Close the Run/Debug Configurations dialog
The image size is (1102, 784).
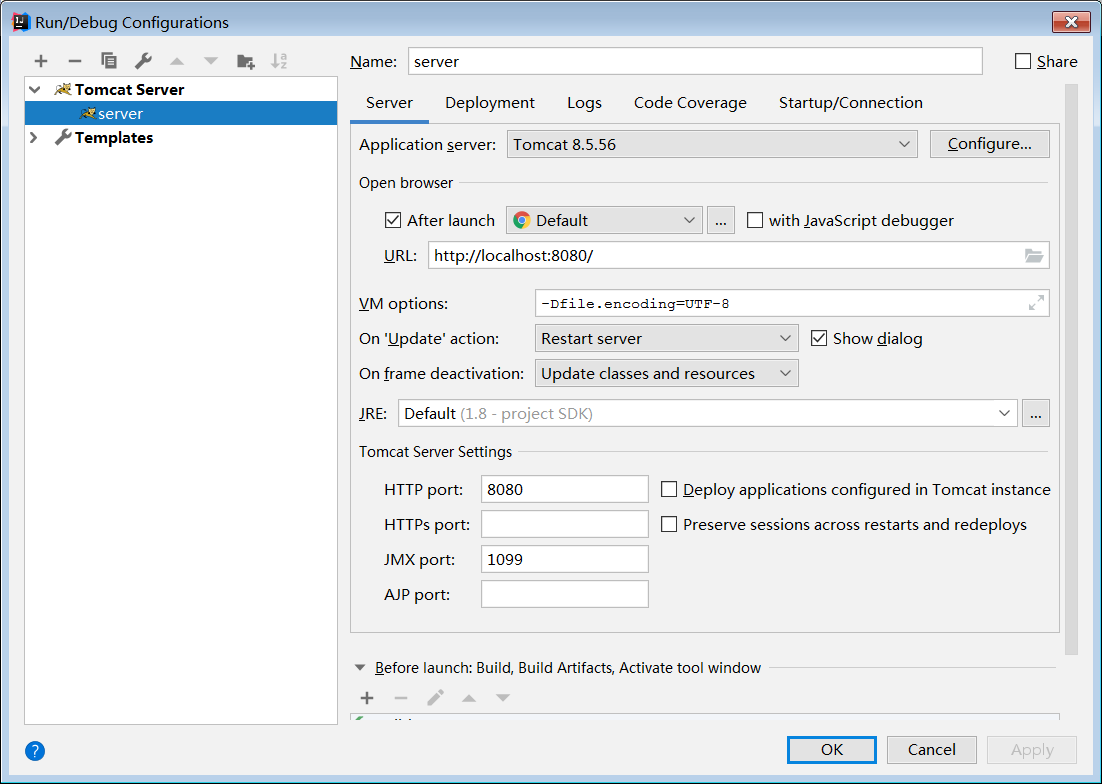pyautogui.click(x=1071, y=22)
